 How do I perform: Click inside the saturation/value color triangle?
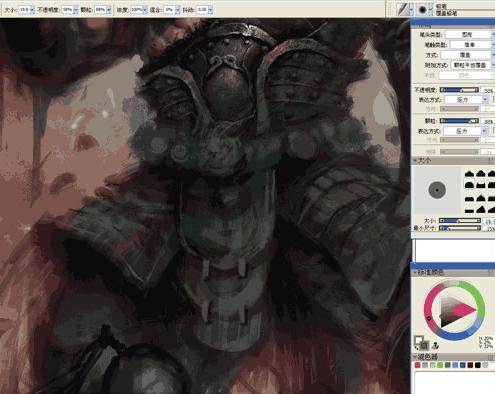[455, 310]
